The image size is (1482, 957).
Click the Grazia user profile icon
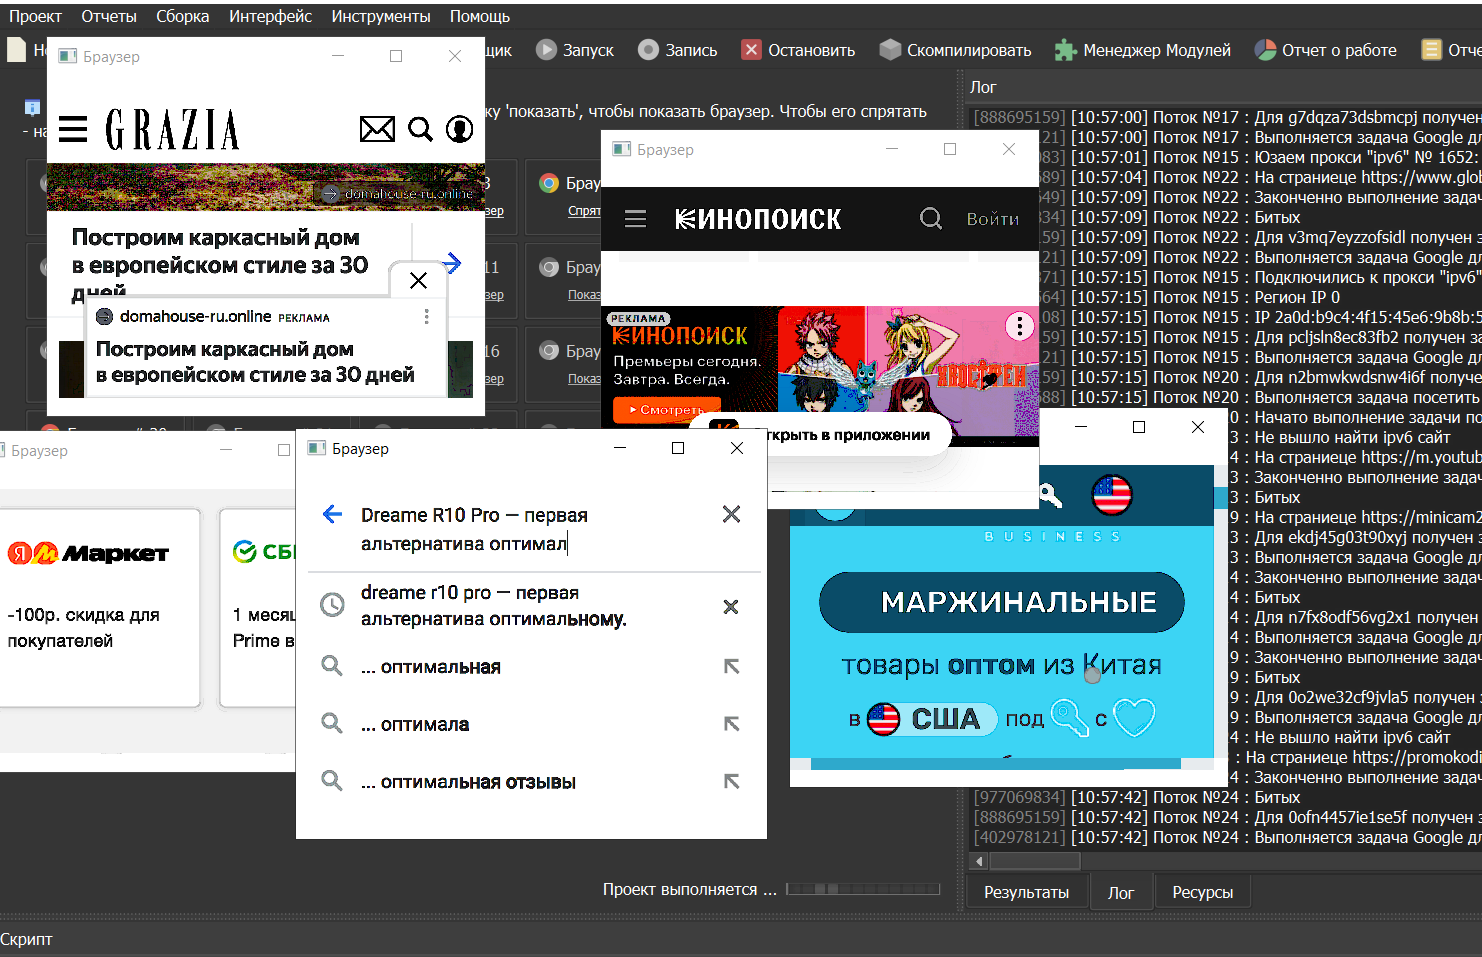pyautogui.click(x=459, y=129)
